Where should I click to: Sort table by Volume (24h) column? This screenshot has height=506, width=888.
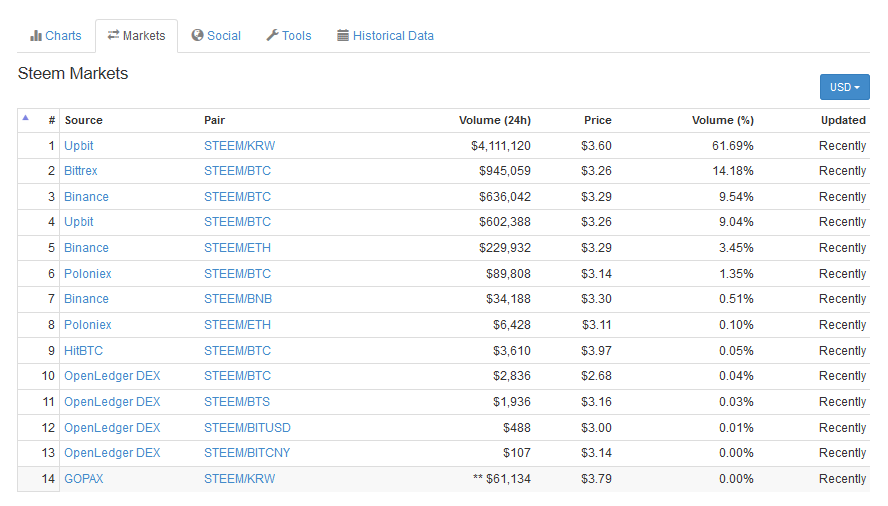click(494, 120)
